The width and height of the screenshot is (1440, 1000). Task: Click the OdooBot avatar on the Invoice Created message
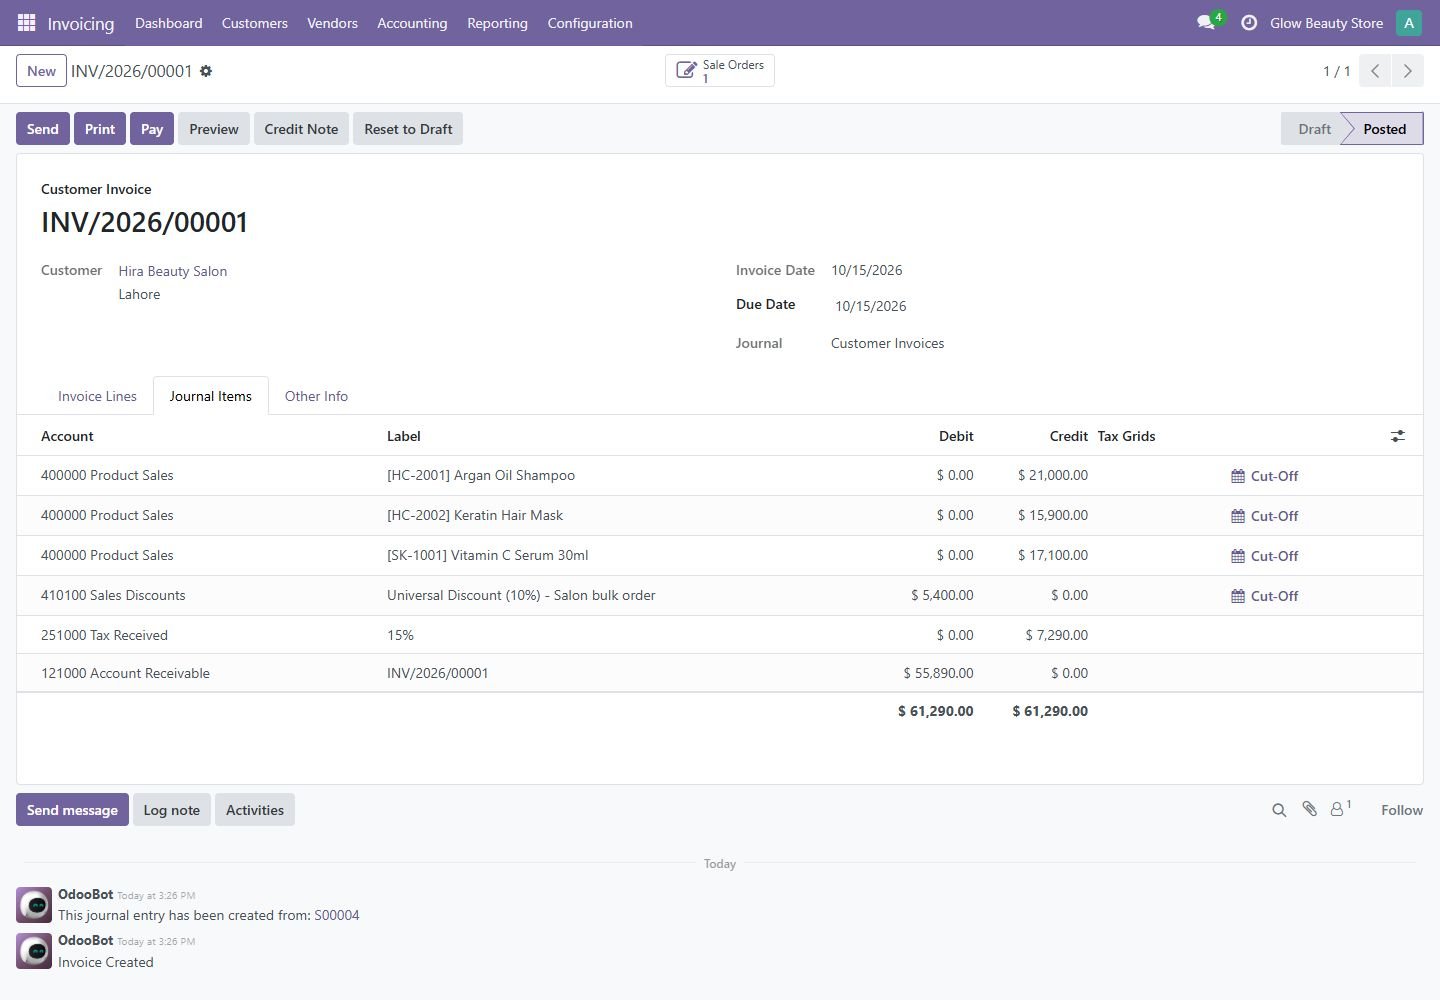(x=34, y=951)
